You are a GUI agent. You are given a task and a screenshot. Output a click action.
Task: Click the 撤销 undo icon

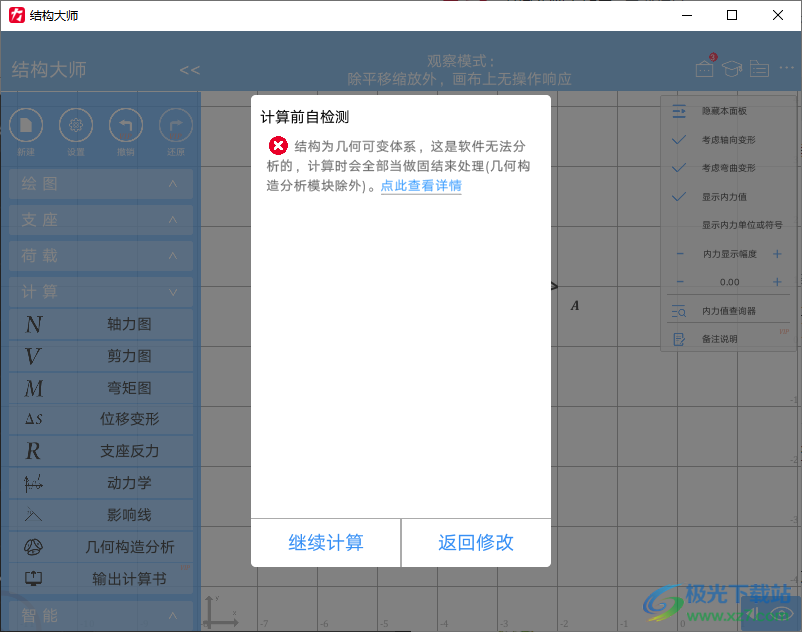(126, 125)
